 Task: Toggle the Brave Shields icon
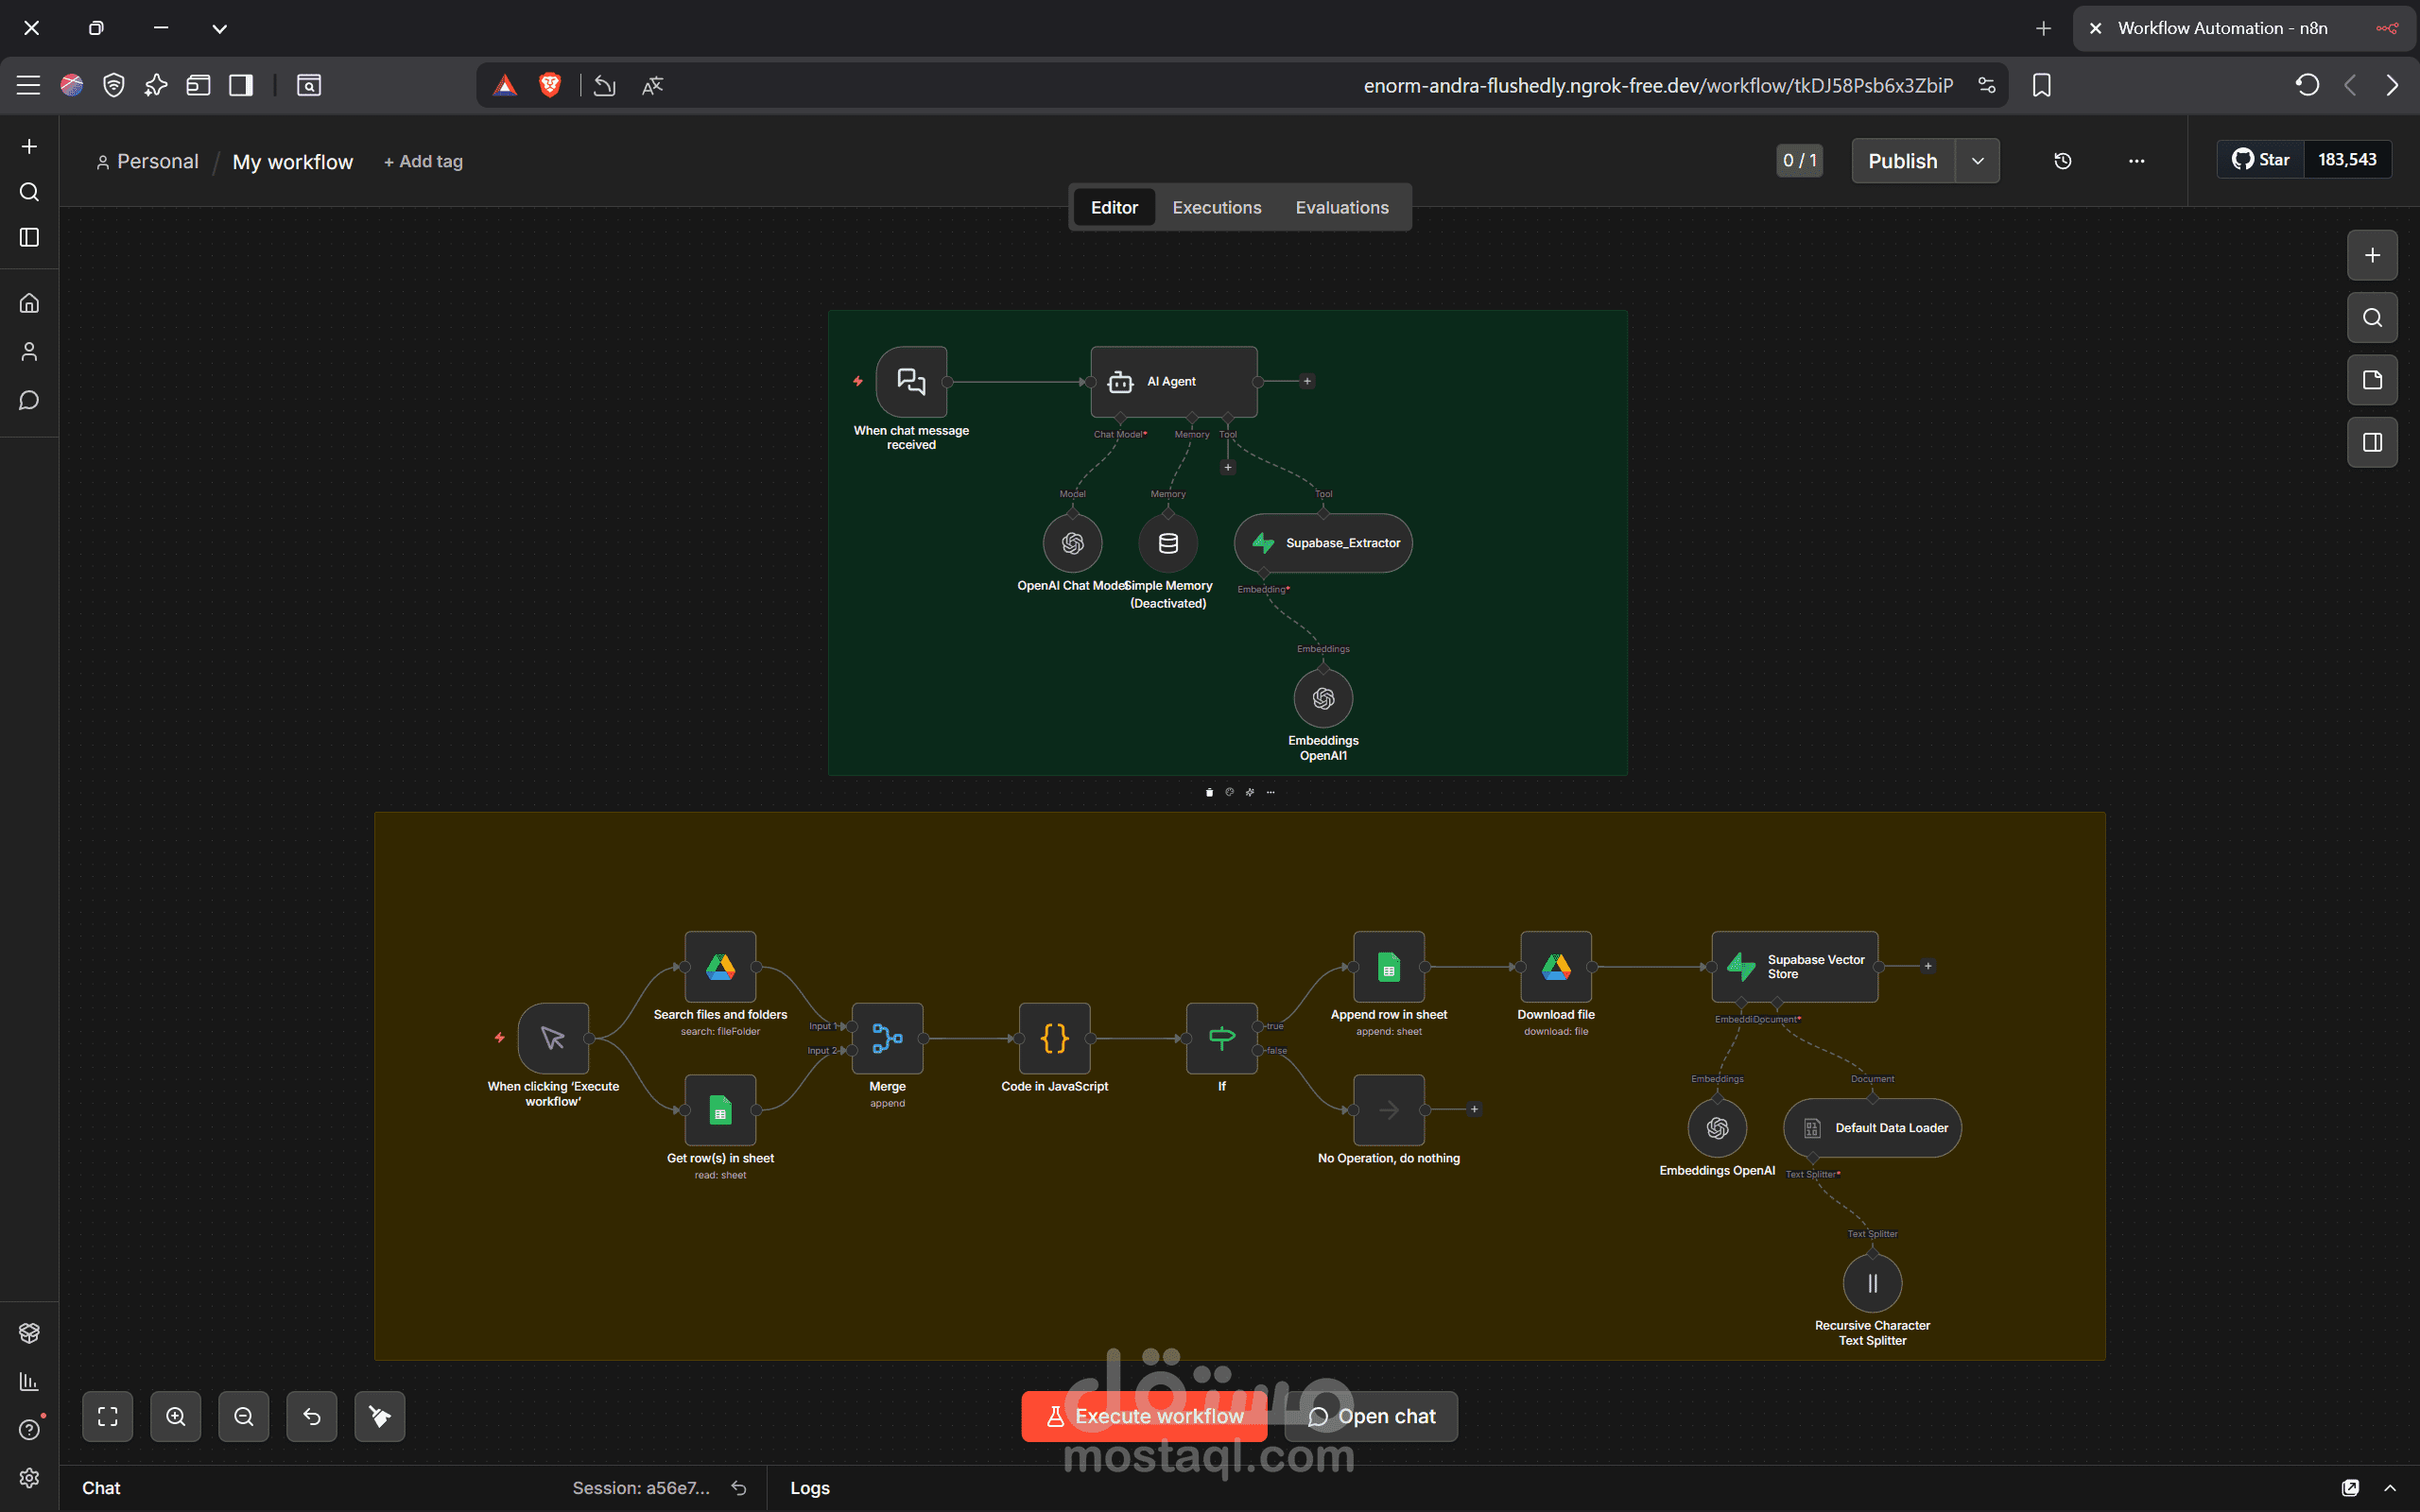click(x=549, y=86)
